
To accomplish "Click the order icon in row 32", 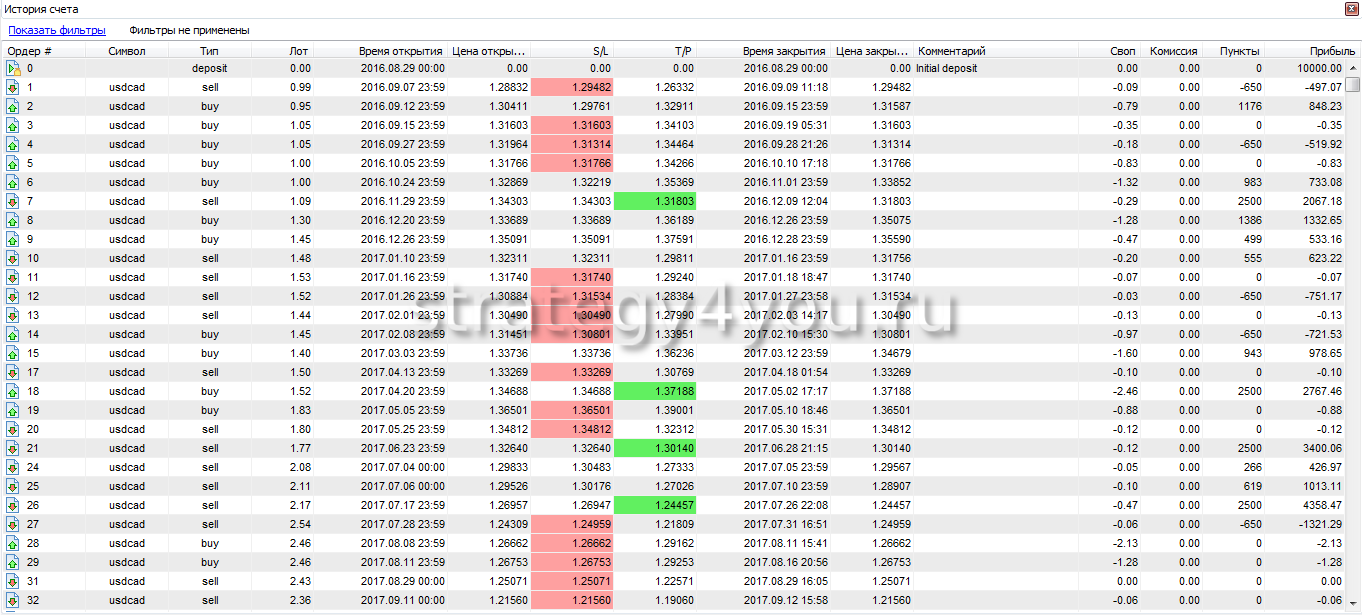I will [x=13, y=600].
